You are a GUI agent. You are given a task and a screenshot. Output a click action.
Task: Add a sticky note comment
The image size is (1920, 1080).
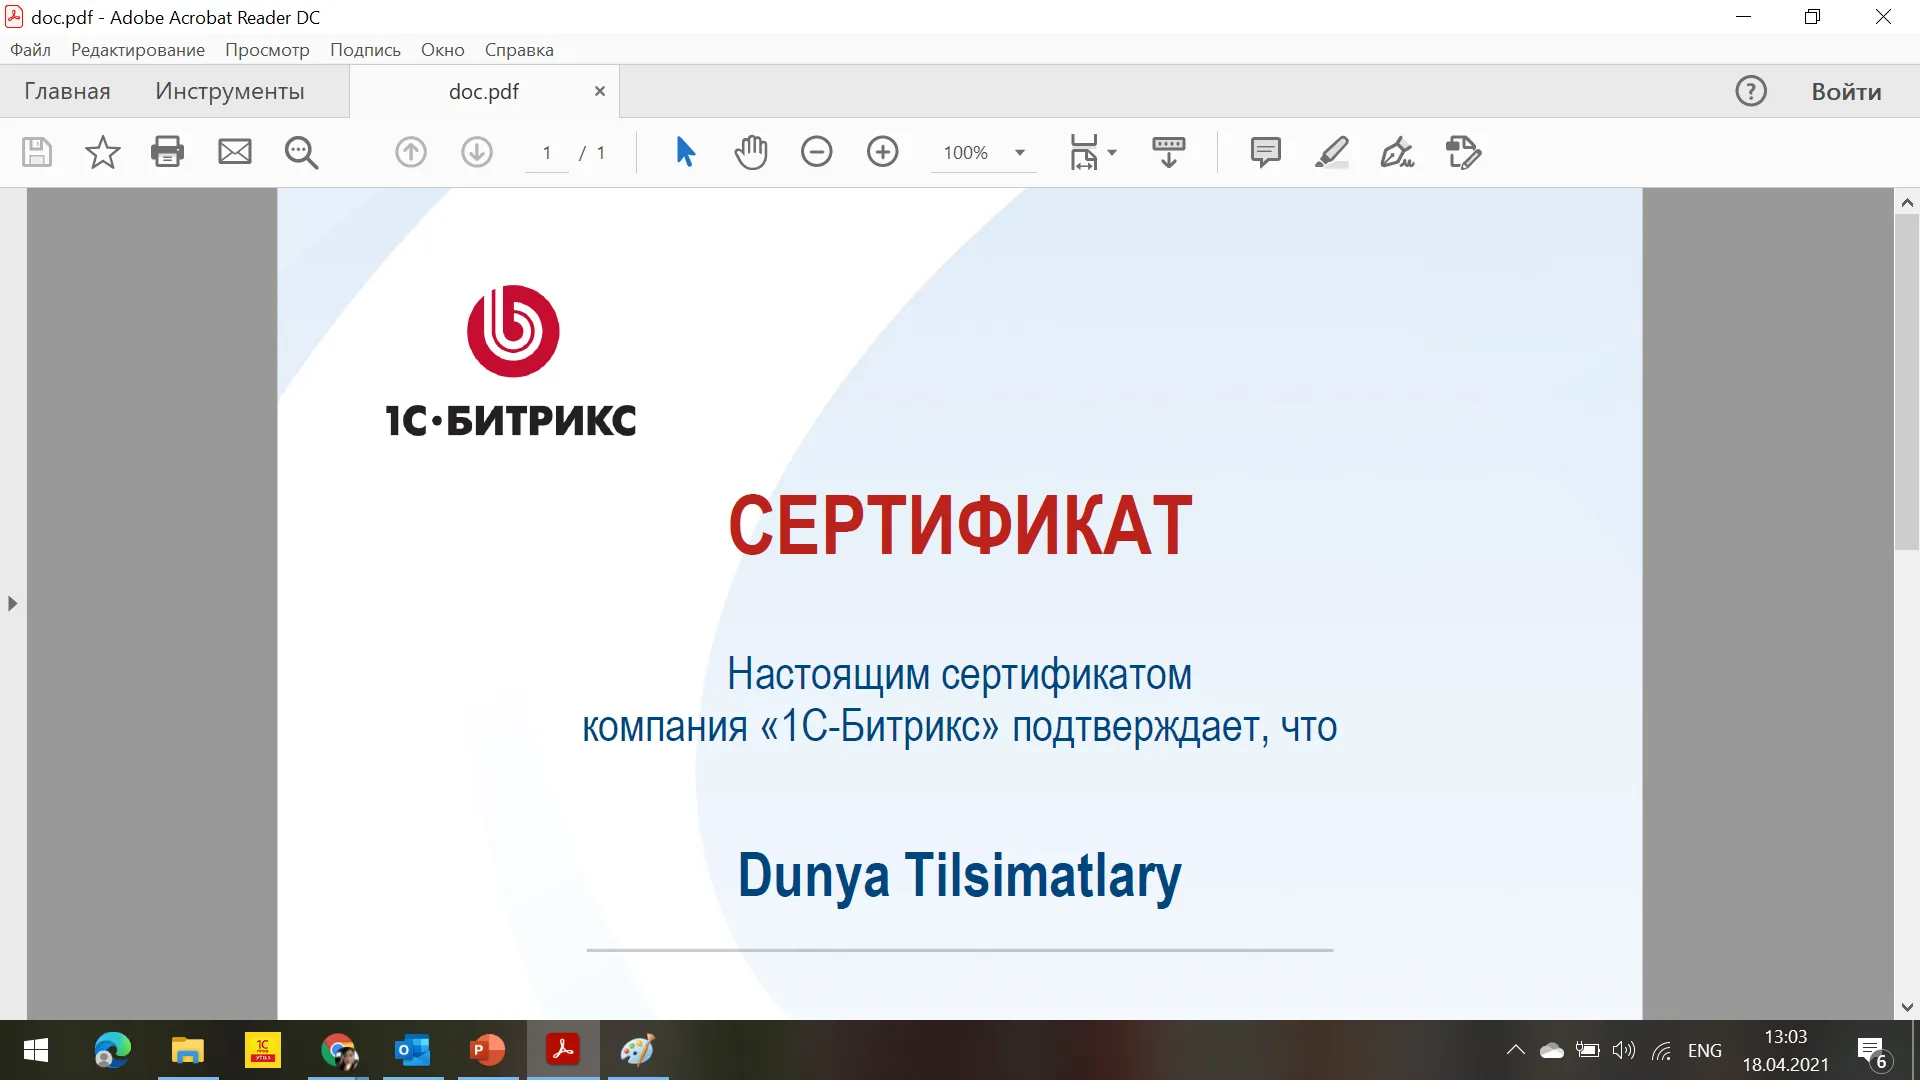click(1265, 152)
